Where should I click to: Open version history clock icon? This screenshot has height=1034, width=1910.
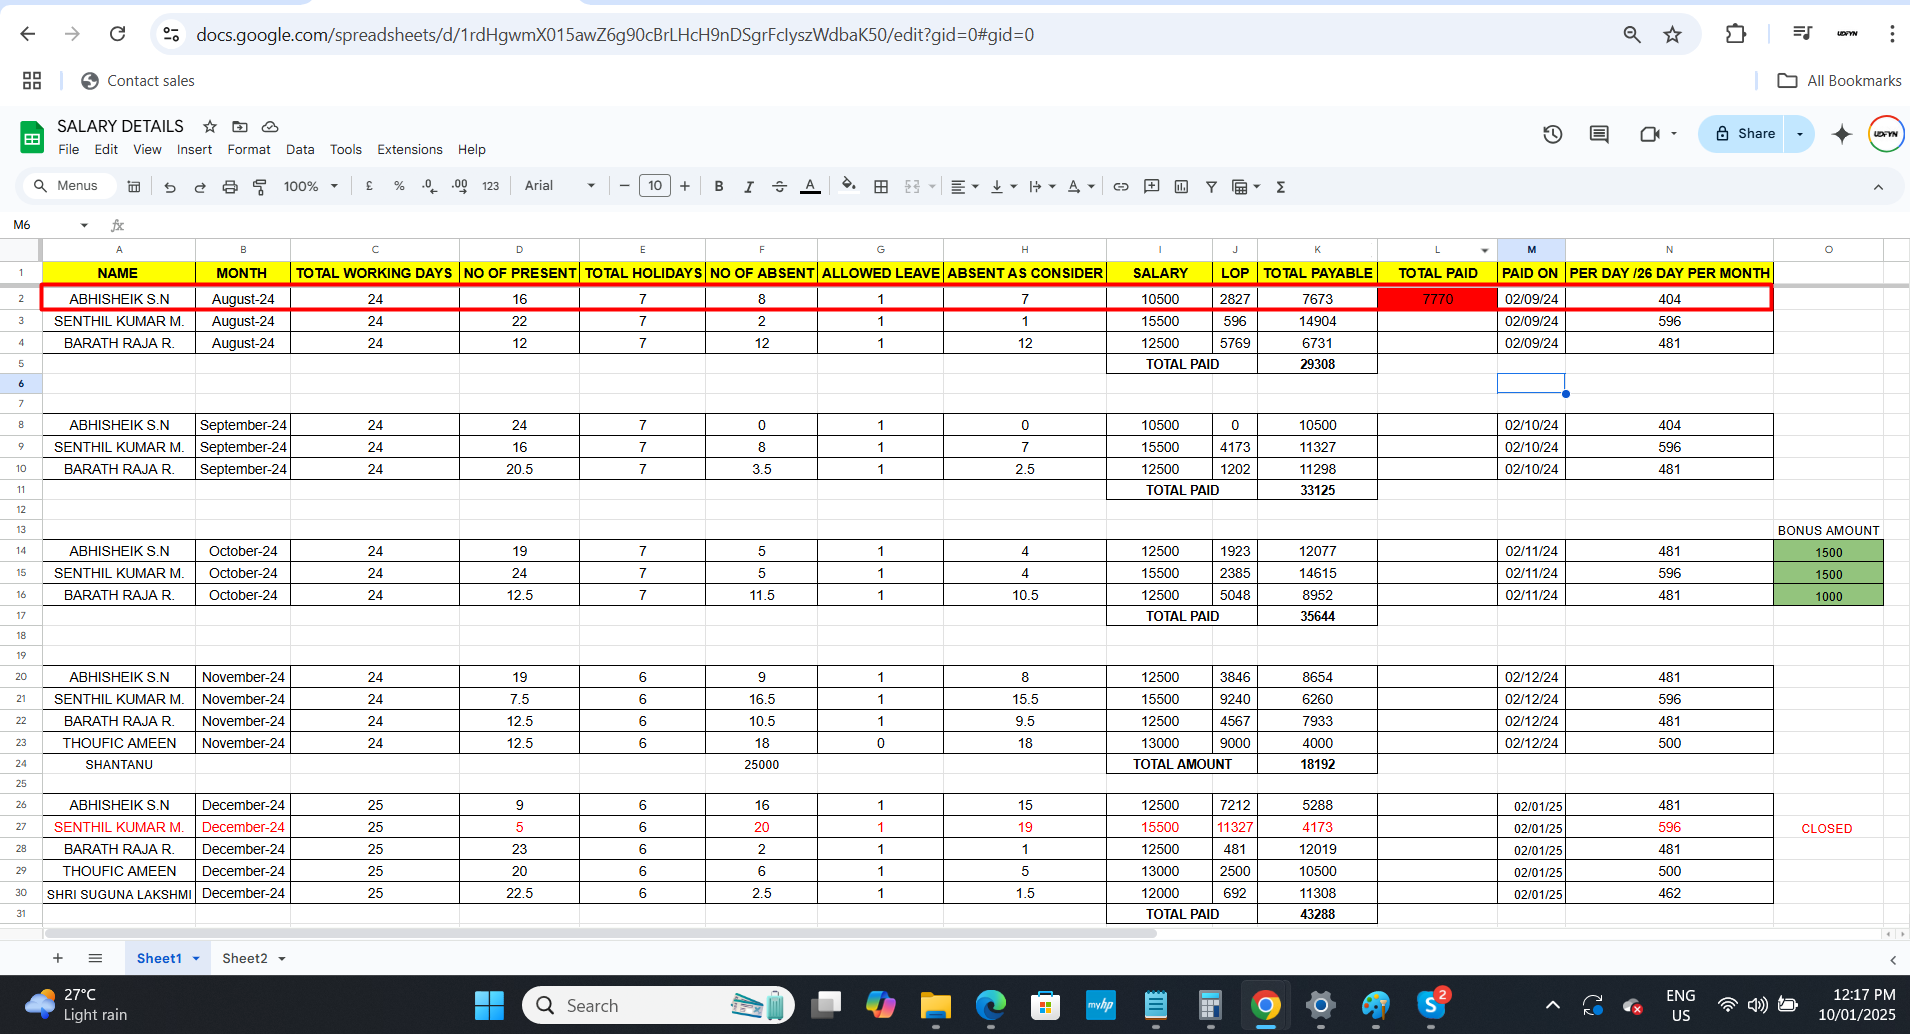click(1552, 134)
